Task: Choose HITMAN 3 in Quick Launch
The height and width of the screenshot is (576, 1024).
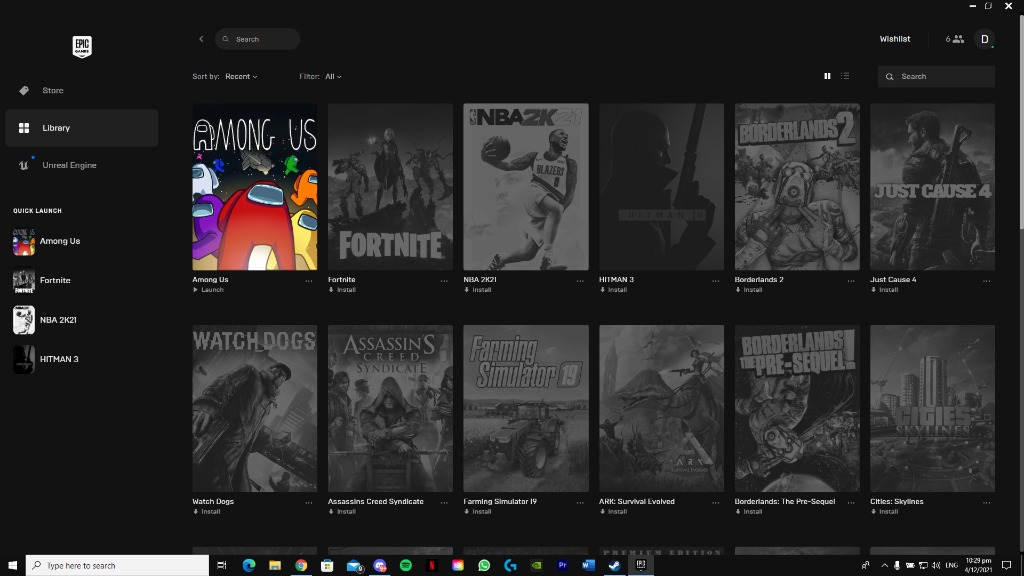Action: (x=46, y=359)
